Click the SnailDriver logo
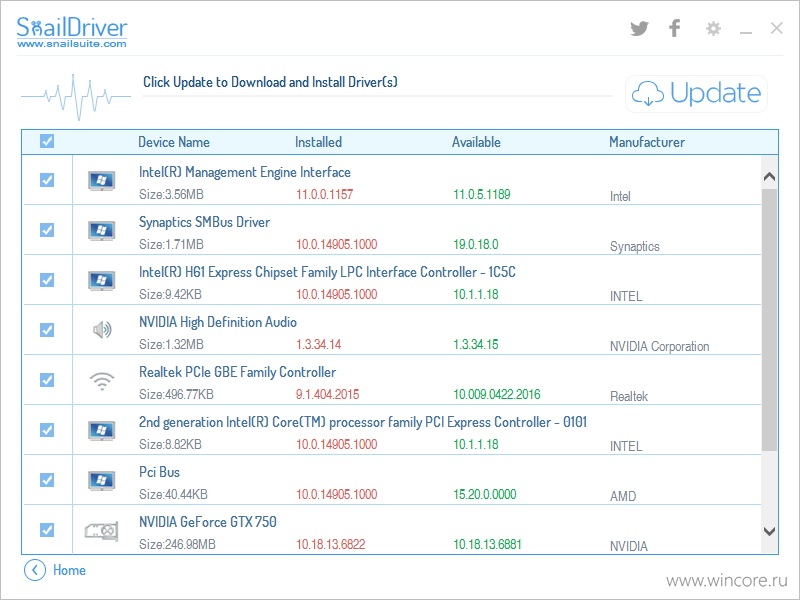 pos(72,28)
